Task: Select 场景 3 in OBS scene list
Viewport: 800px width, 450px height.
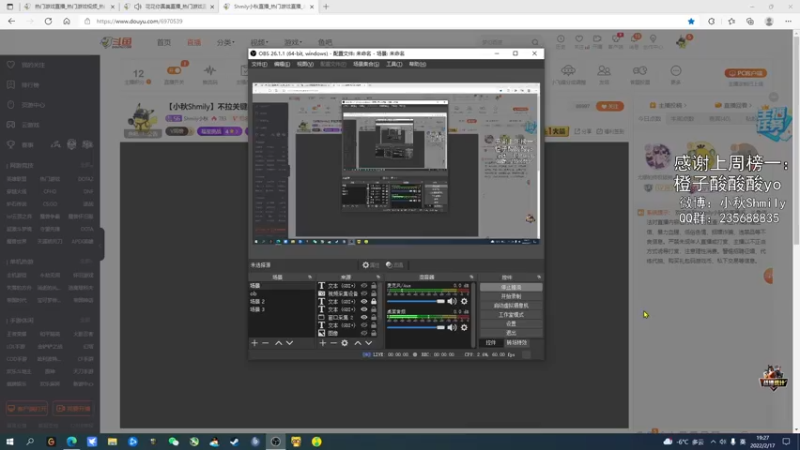Action: pyautogui.click(x=281, y=309)
